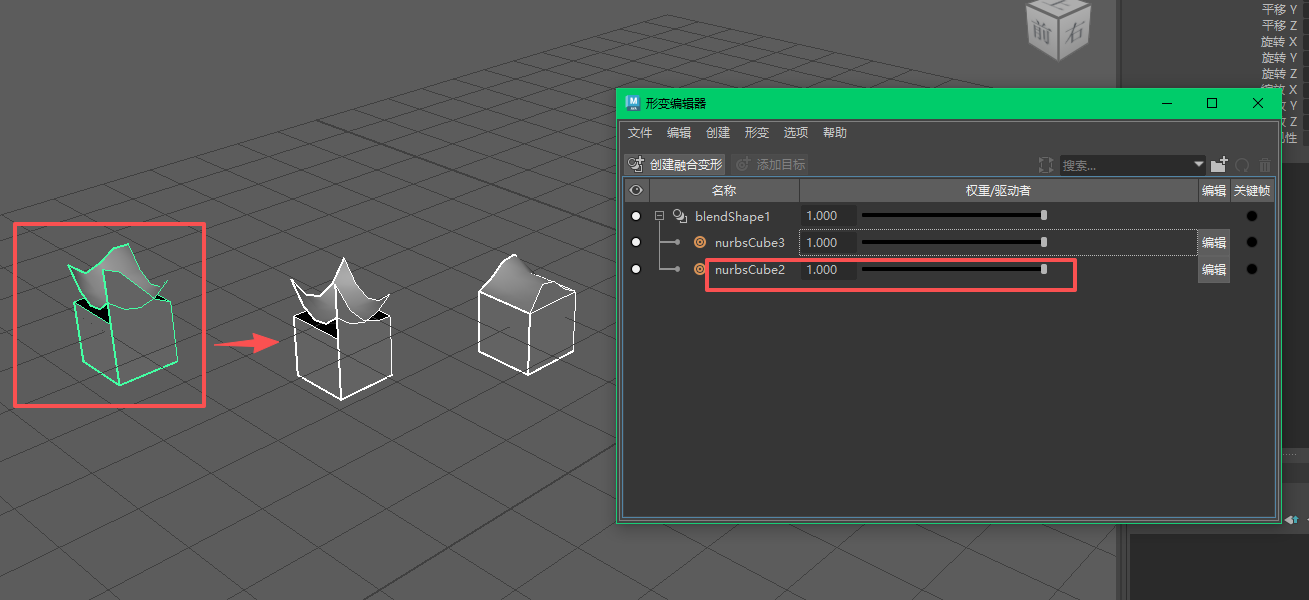Toggle visibility dot for nurbsCube3
This screenshot has height=600, width=1309.
tap(636, 242)
